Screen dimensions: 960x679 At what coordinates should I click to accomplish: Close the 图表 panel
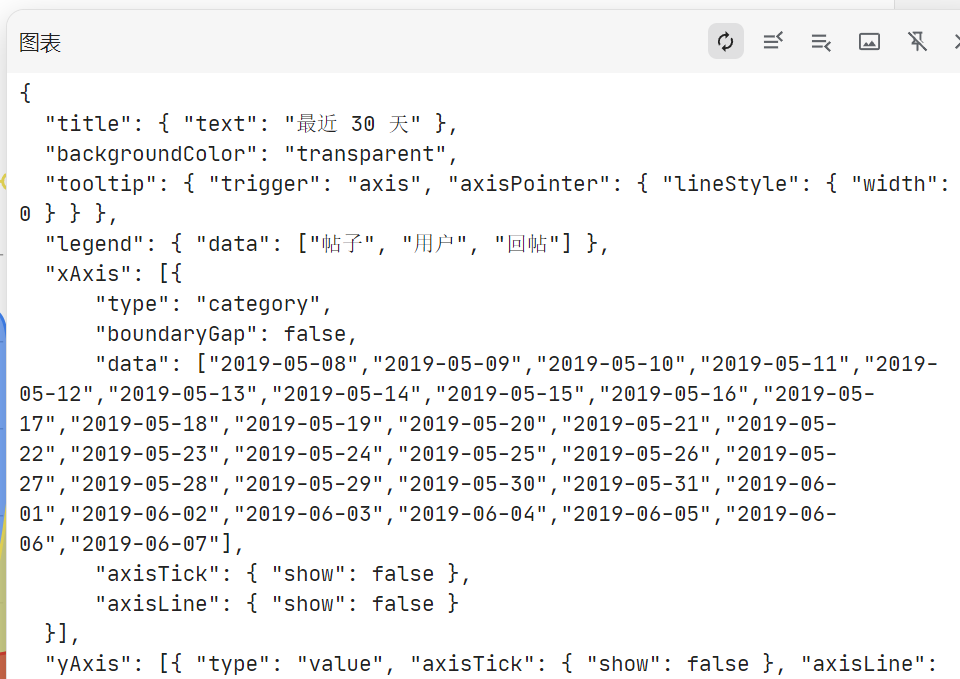[x=955, y=41]
